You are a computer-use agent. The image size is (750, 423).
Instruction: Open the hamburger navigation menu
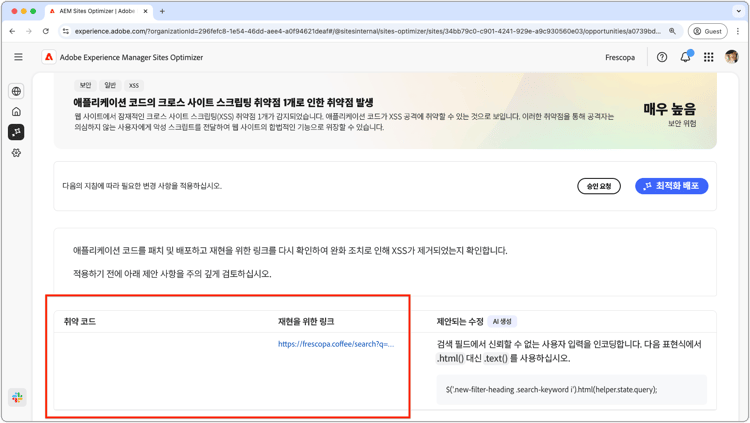pos(18,57)
